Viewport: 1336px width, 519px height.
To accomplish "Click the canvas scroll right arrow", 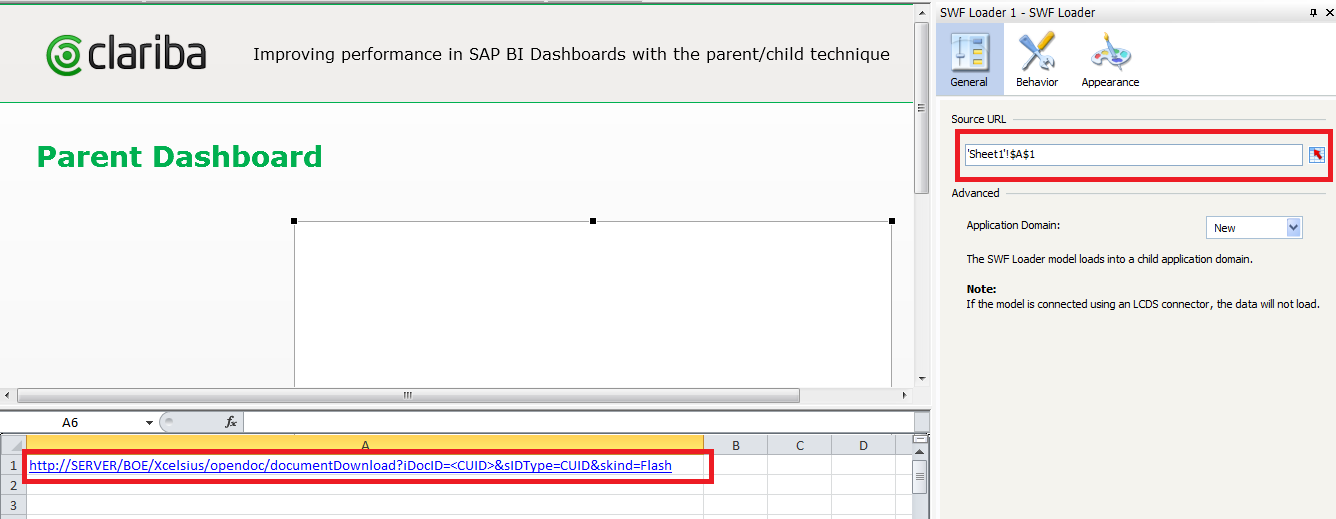I will [907, 395].
